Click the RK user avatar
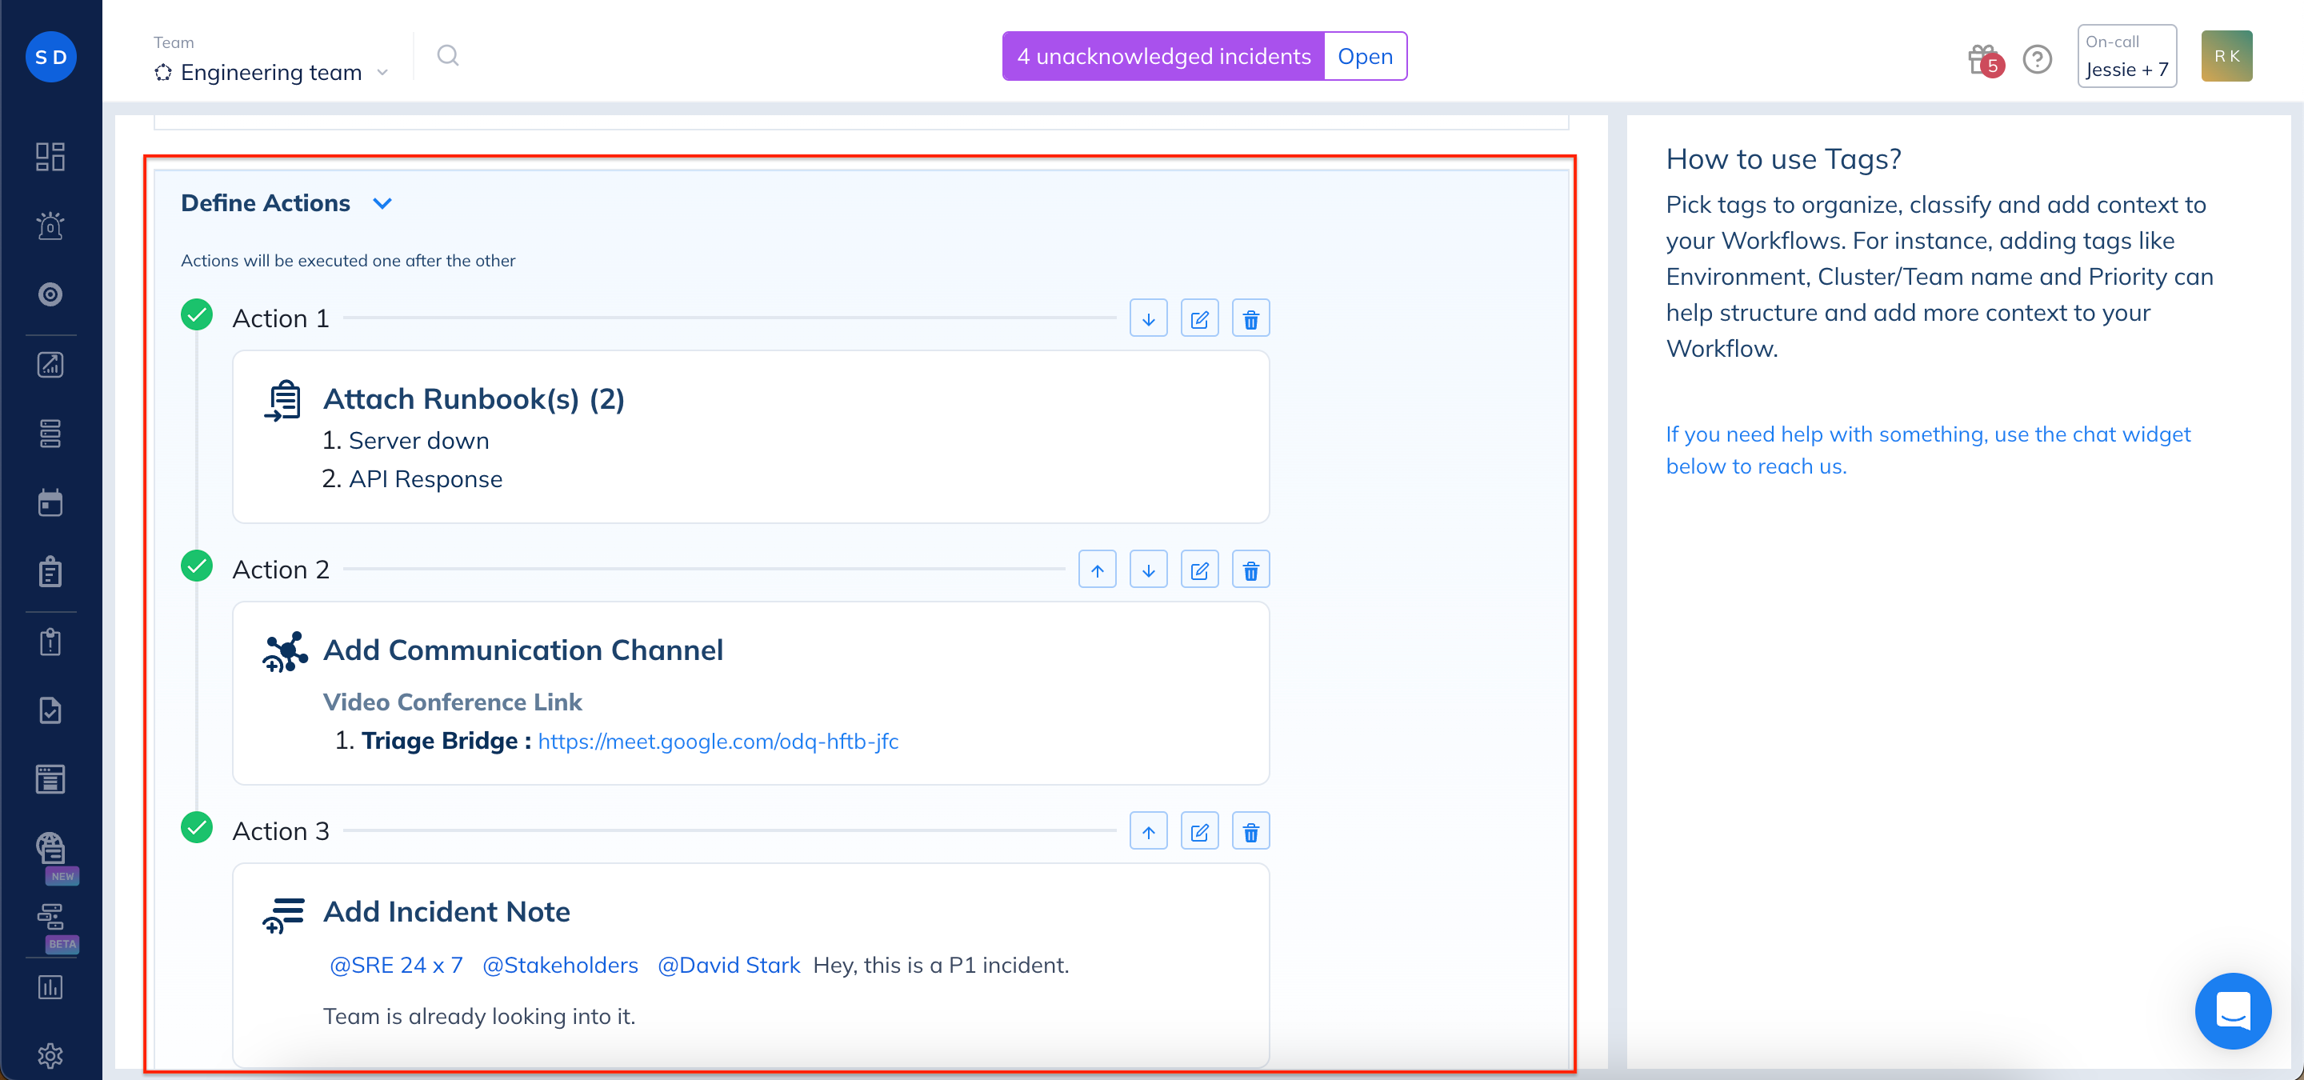Viewport: 2304px width, 1080px height. (2226, 56)
